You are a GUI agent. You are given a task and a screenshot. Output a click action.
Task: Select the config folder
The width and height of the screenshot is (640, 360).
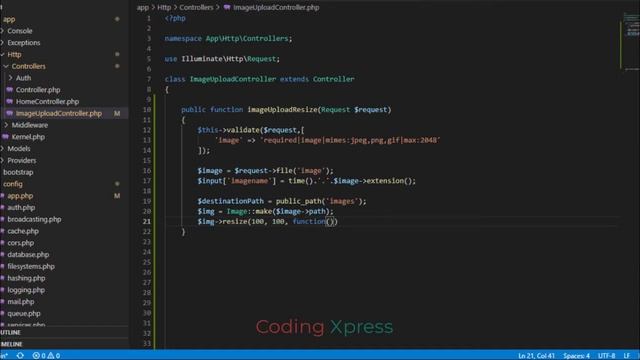click(13, 184)
